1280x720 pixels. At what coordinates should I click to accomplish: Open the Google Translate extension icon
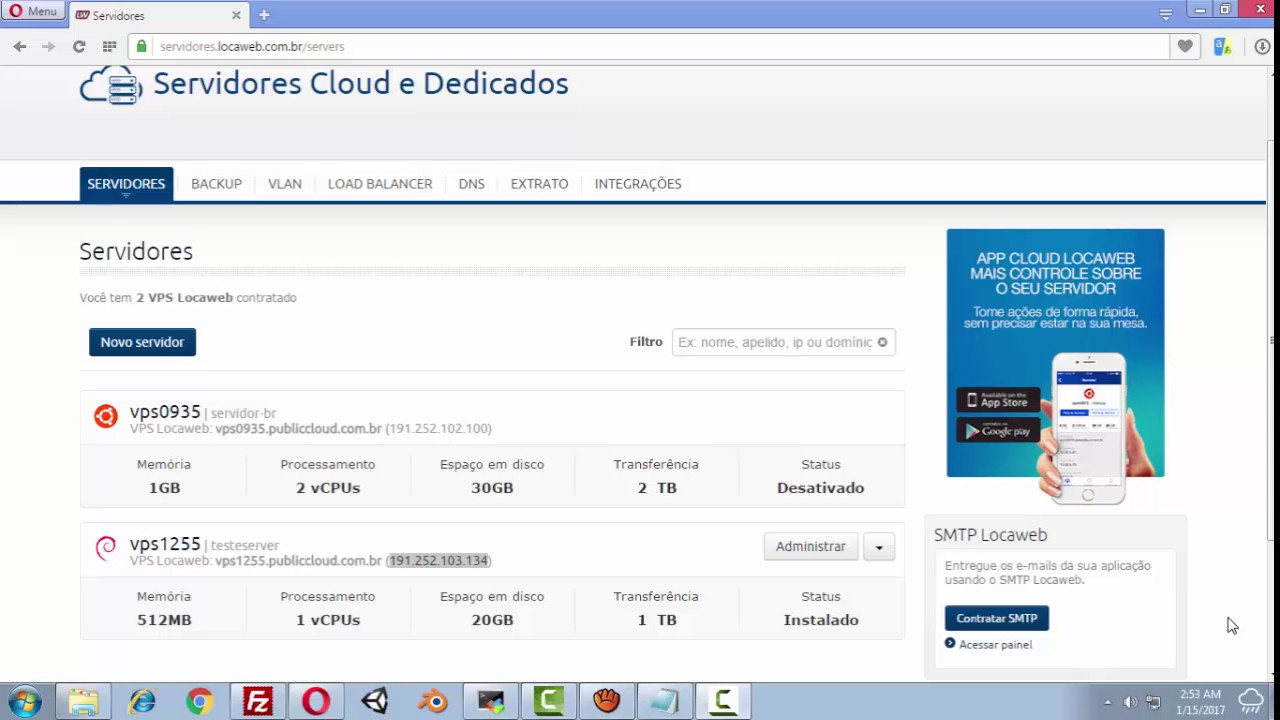pyautogui.click(x=1222, y=46)
